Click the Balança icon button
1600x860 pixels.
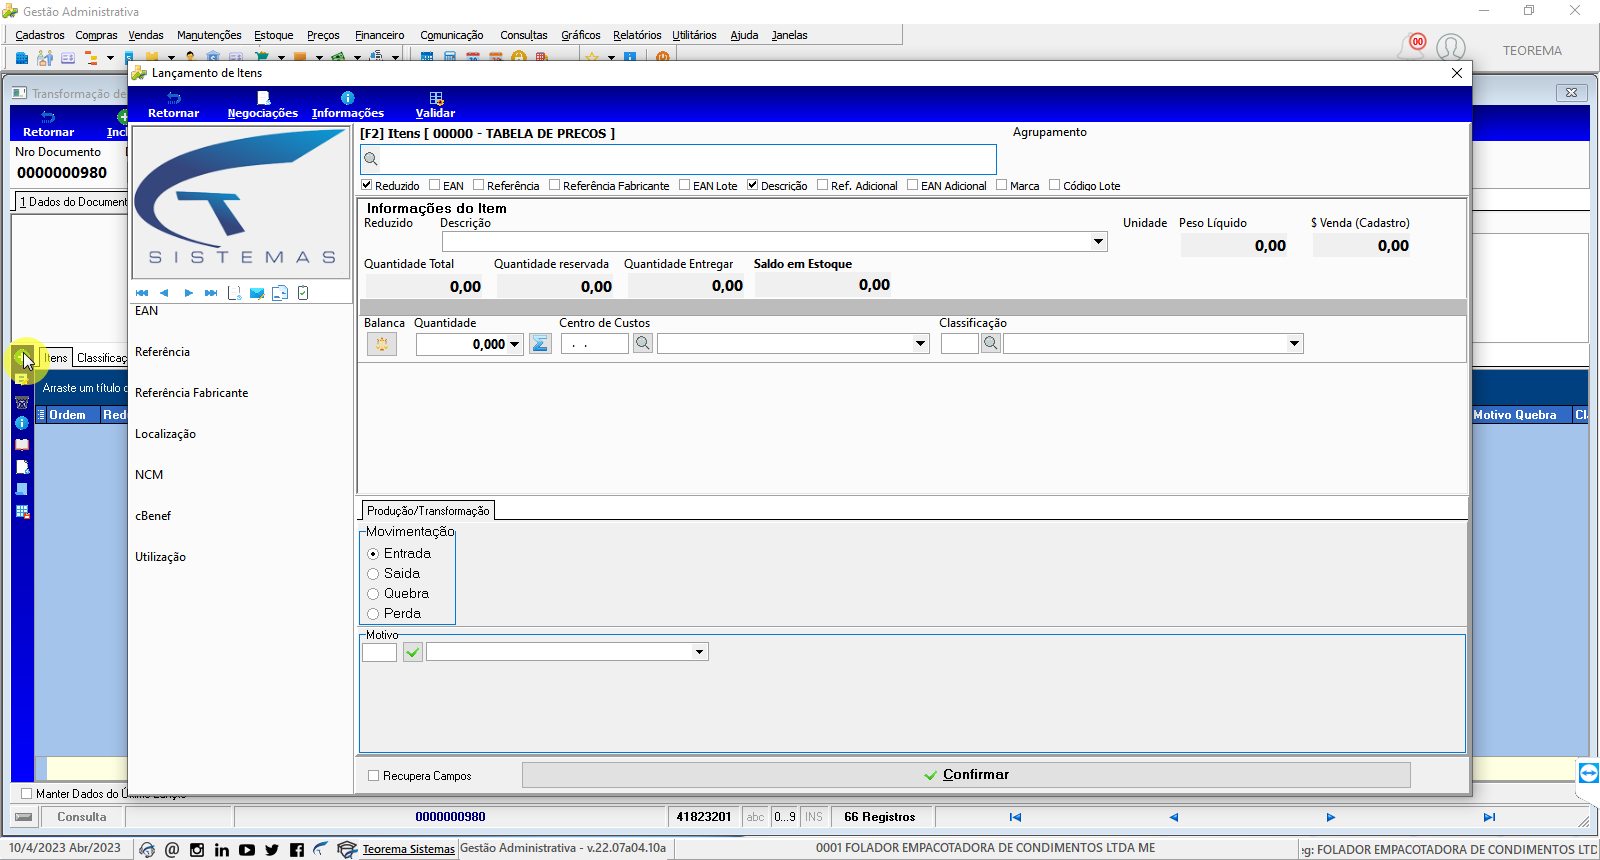point(381,344)
